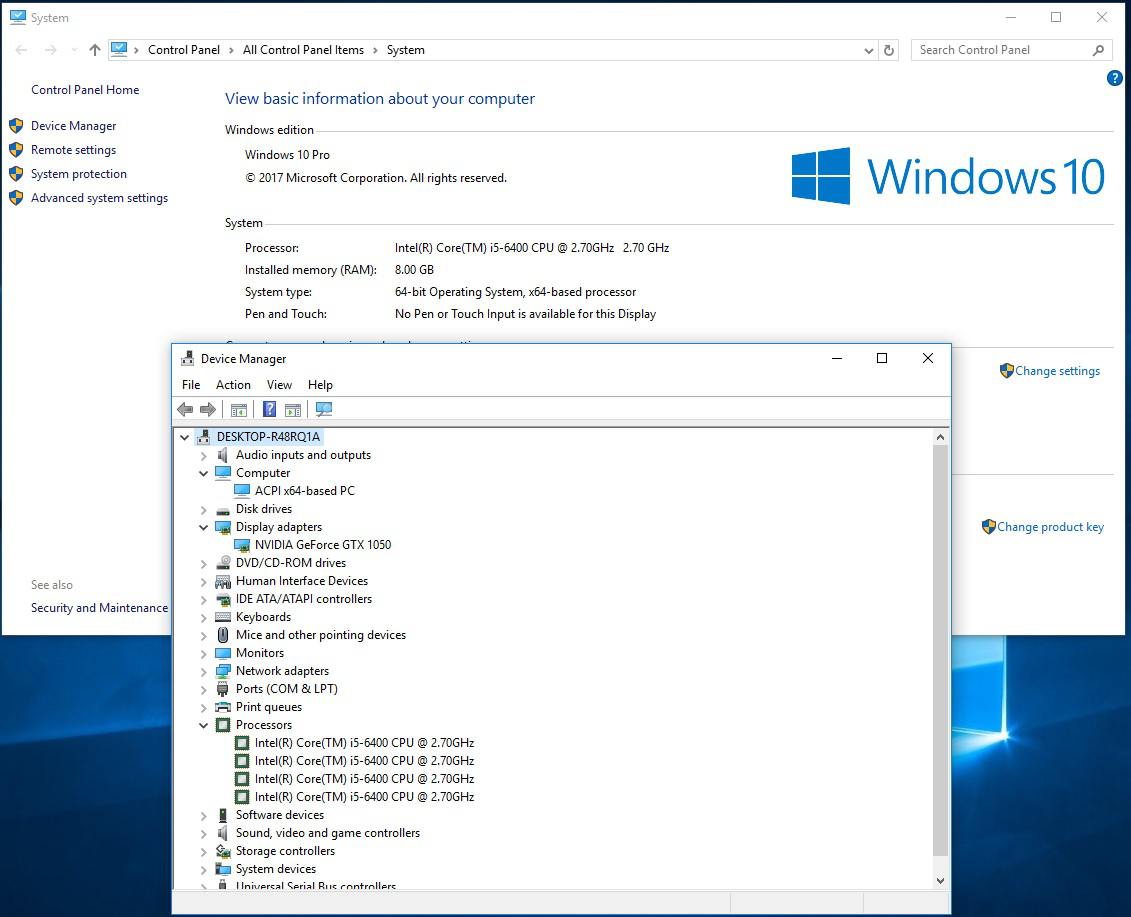Open the address bar history dropdown

click(x=868, y=51)
